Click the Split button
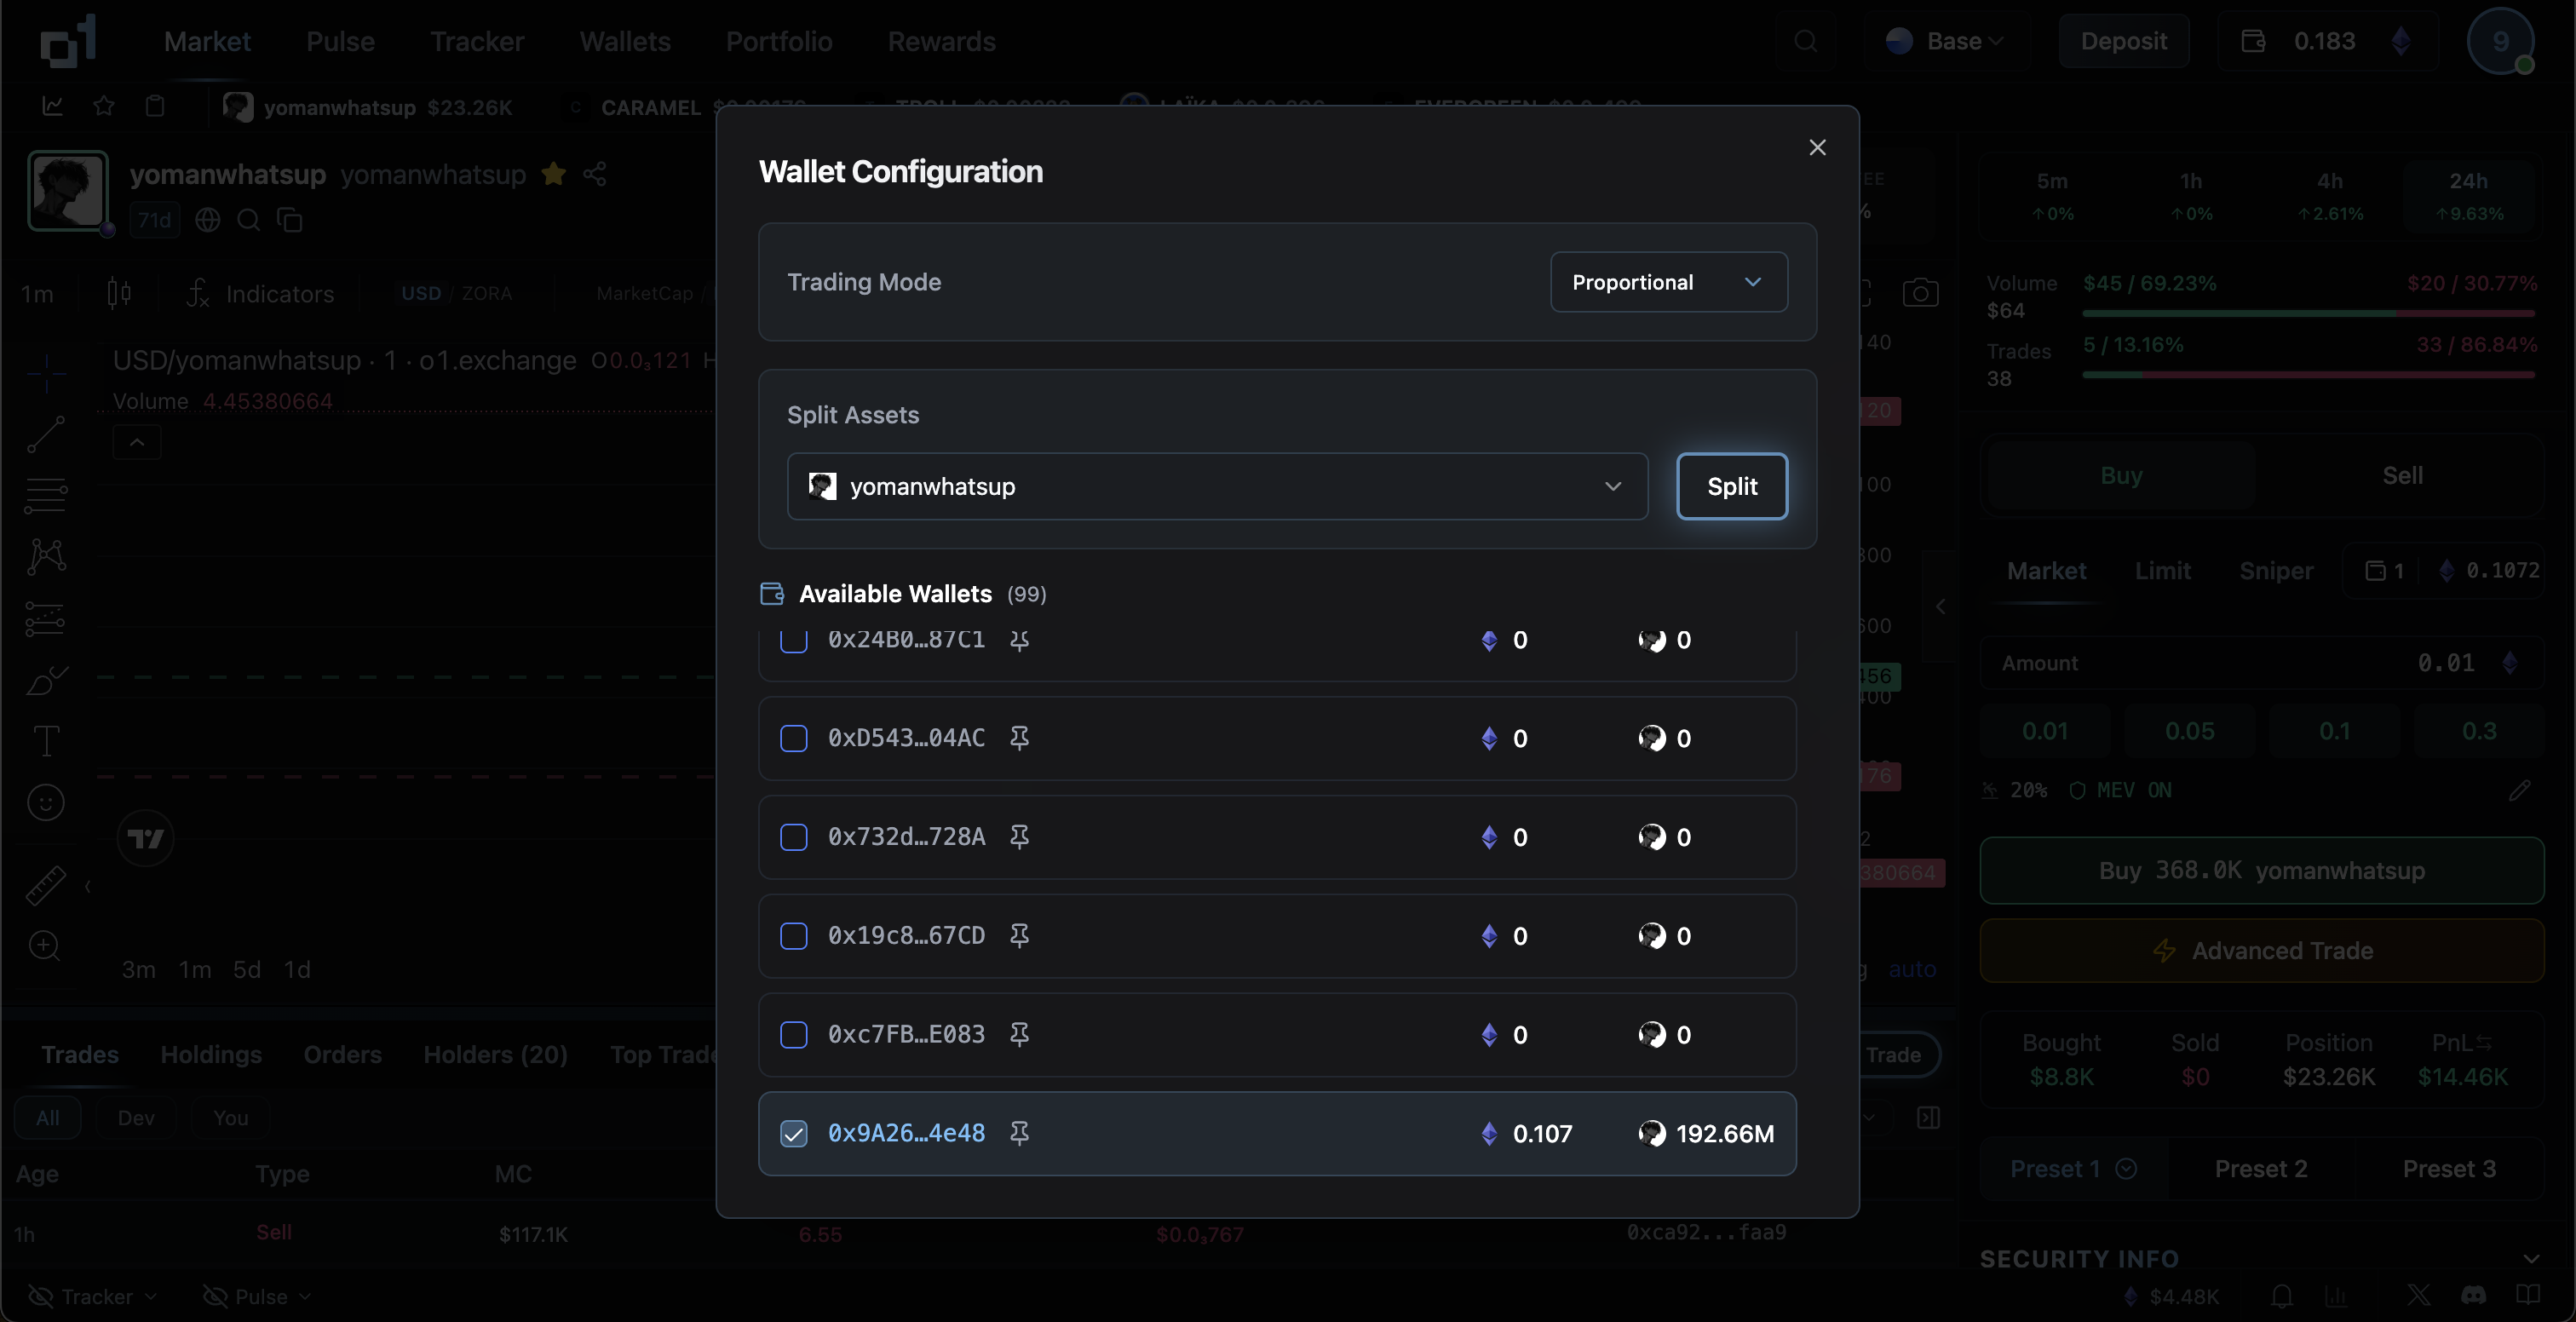2576x1322 pixels. (x=1731, y=487)
